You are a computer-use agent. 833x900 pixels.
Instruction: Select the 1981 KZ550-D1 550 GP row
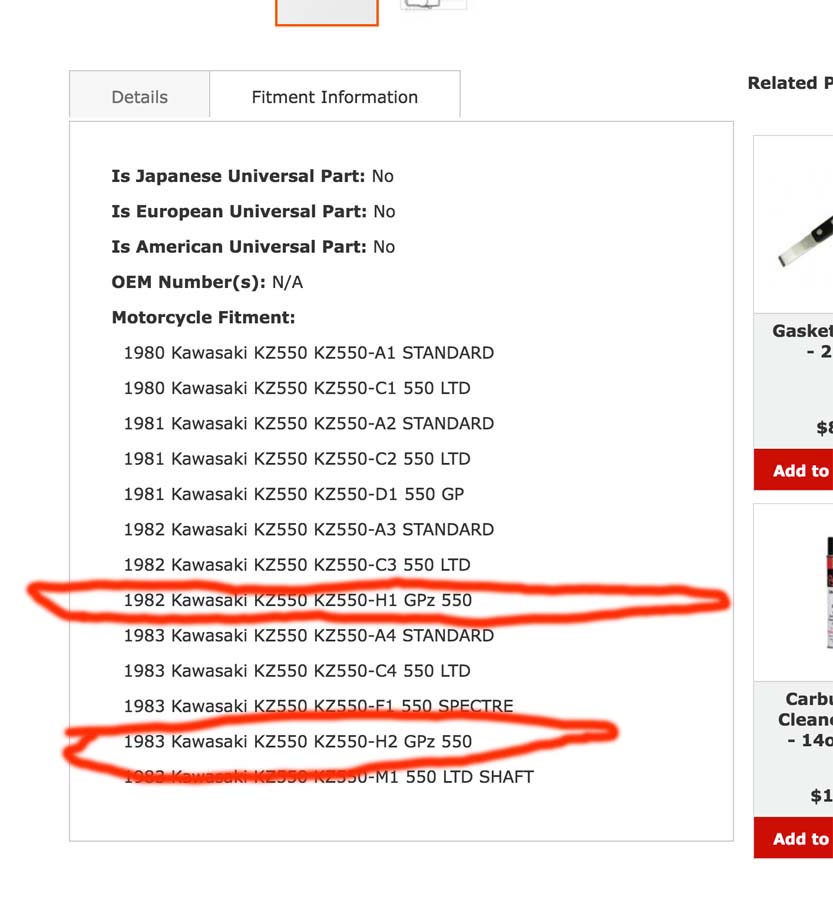[x=293, y=494]
